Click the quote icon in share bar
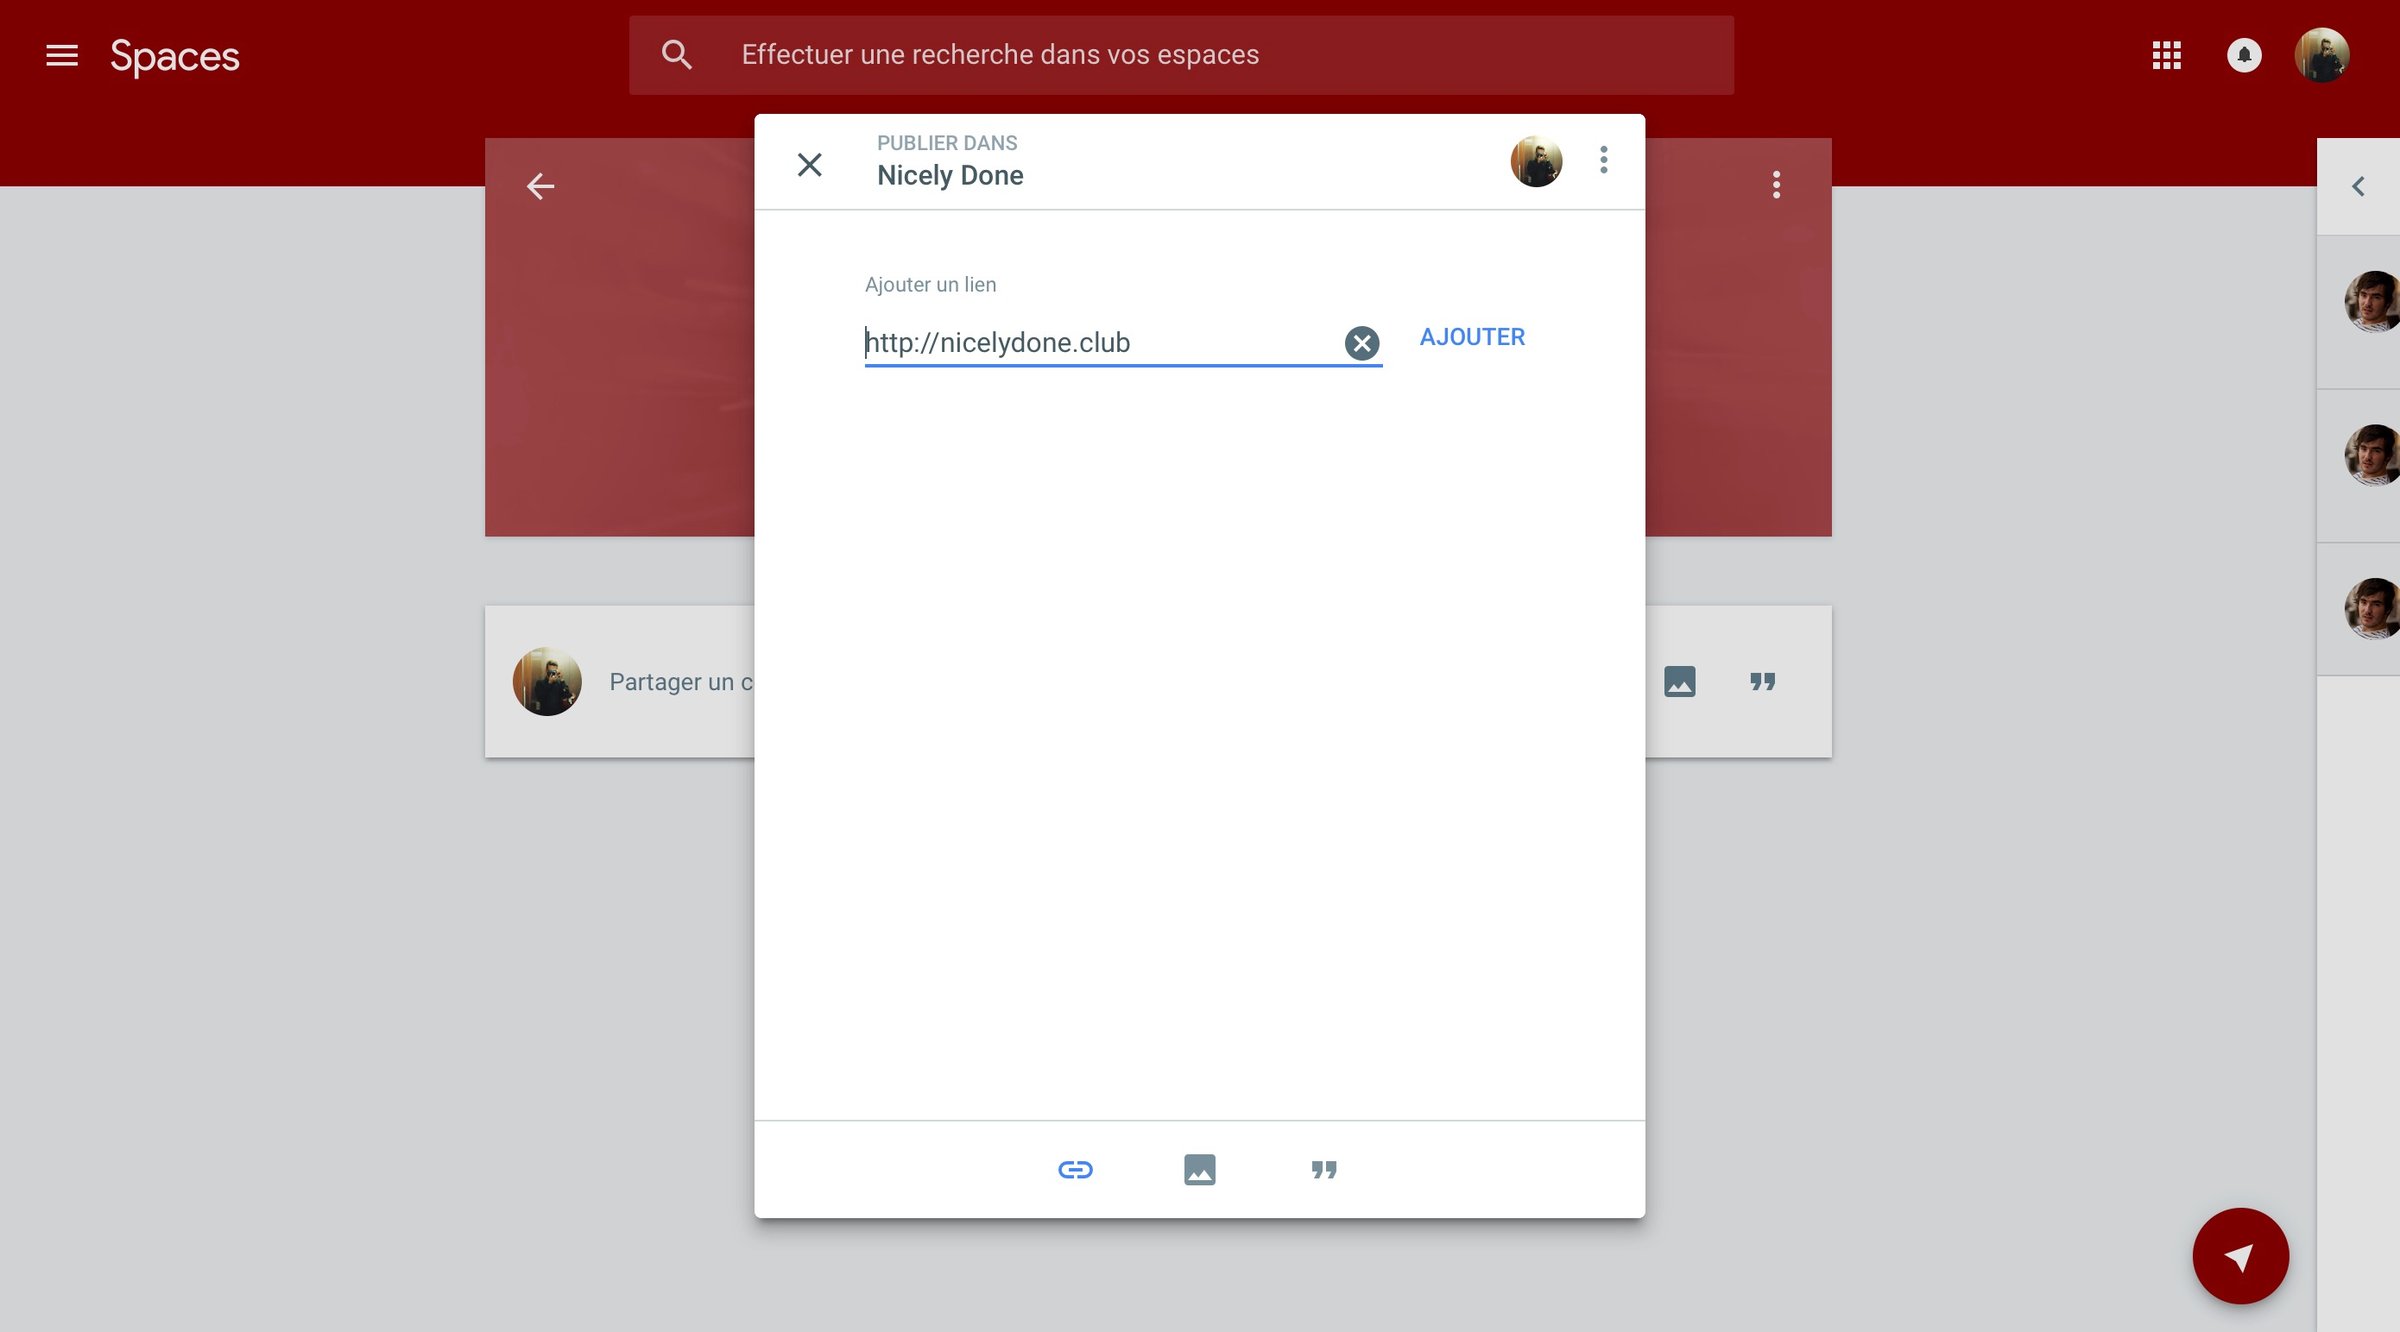Screen dimensions: 2400x1332 (1762, 682)
